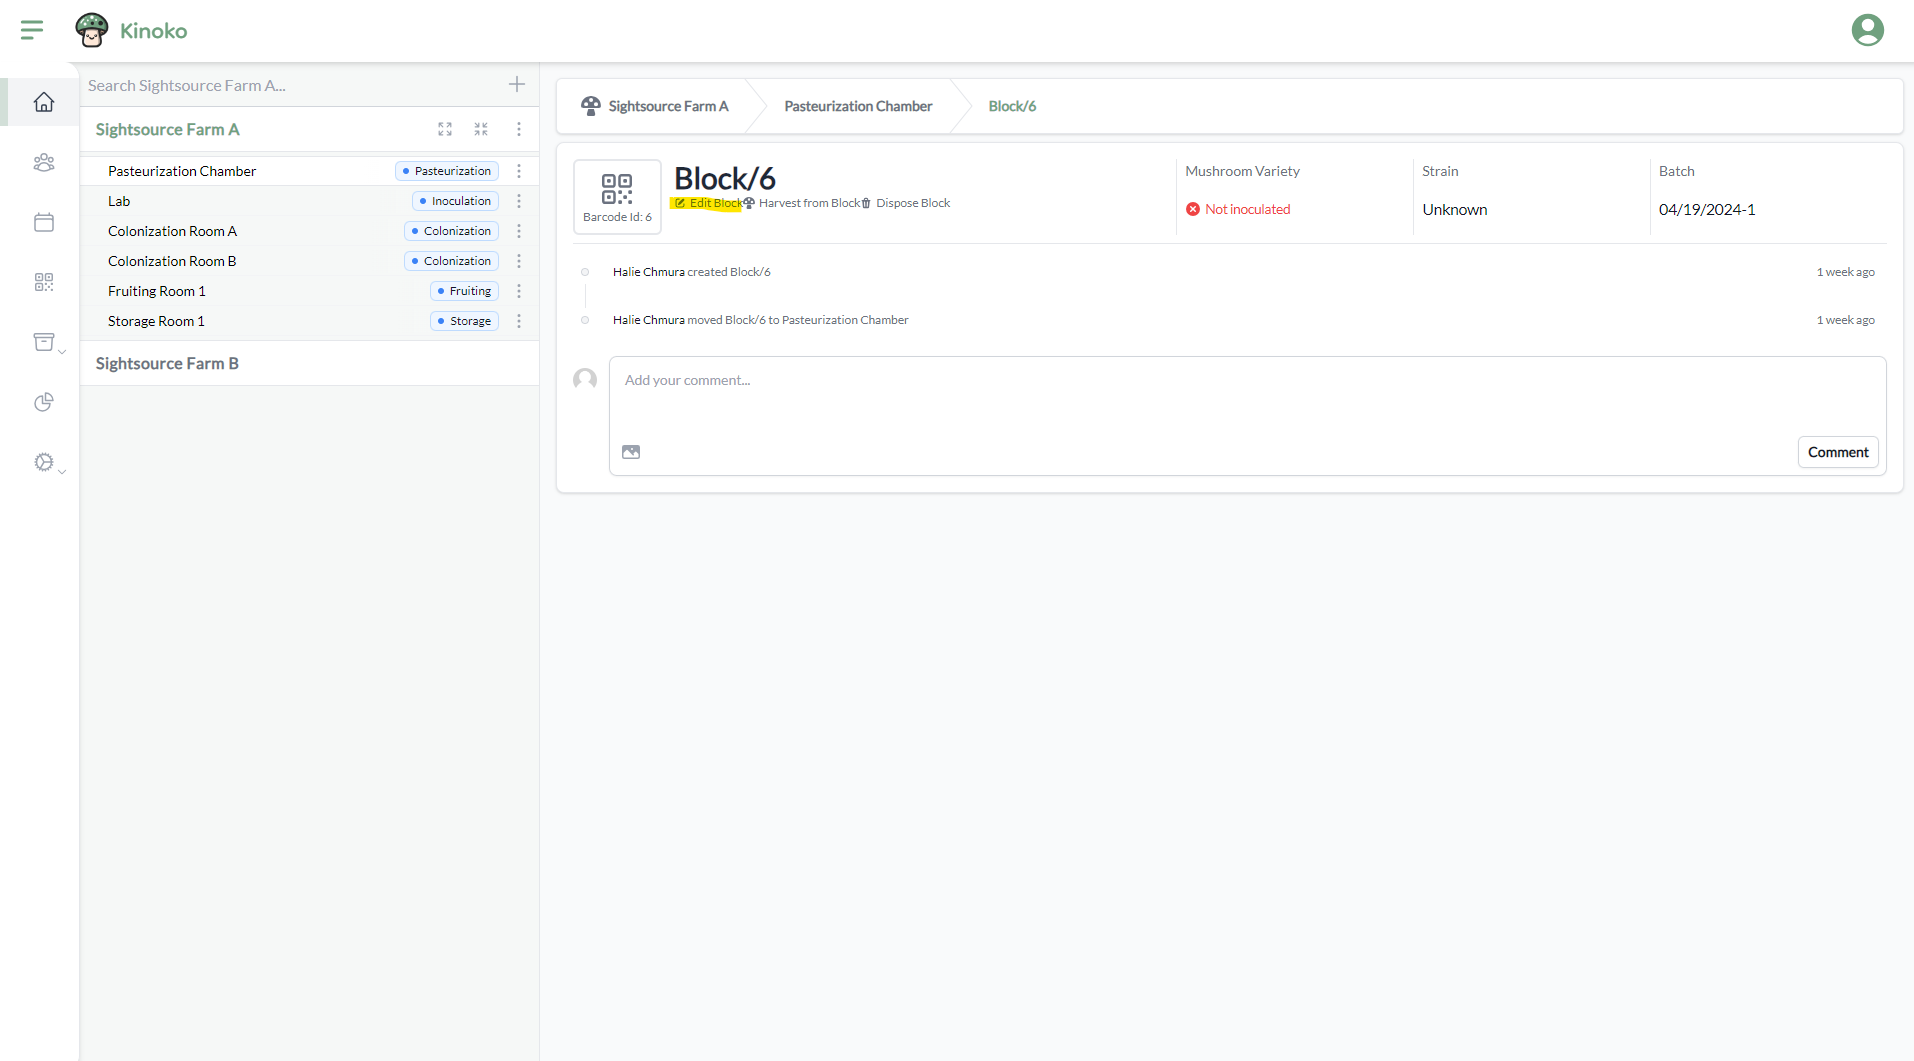The width and height of the screenshot is (1914, 1061).
Task: Click the Block/6 barcode QR thumbnail
Action: (617, 196)
